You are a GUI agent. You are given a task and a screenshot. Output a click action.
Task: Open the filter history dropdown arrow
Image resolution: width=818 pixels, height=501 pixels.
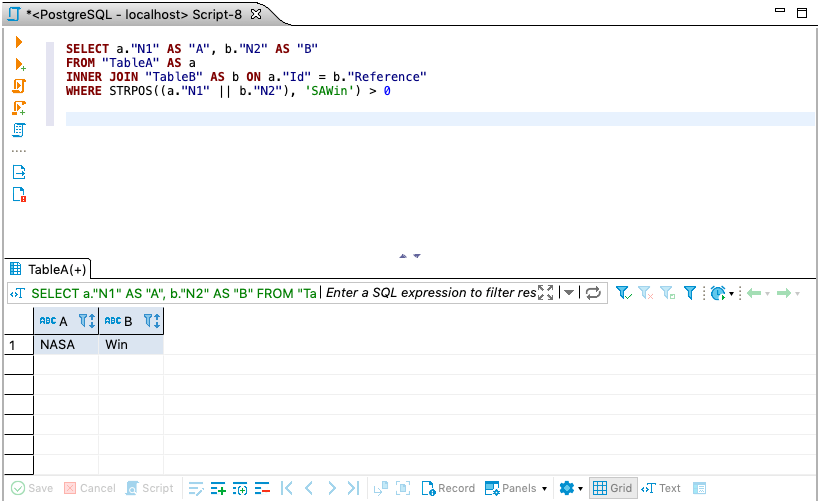point(569,293)
